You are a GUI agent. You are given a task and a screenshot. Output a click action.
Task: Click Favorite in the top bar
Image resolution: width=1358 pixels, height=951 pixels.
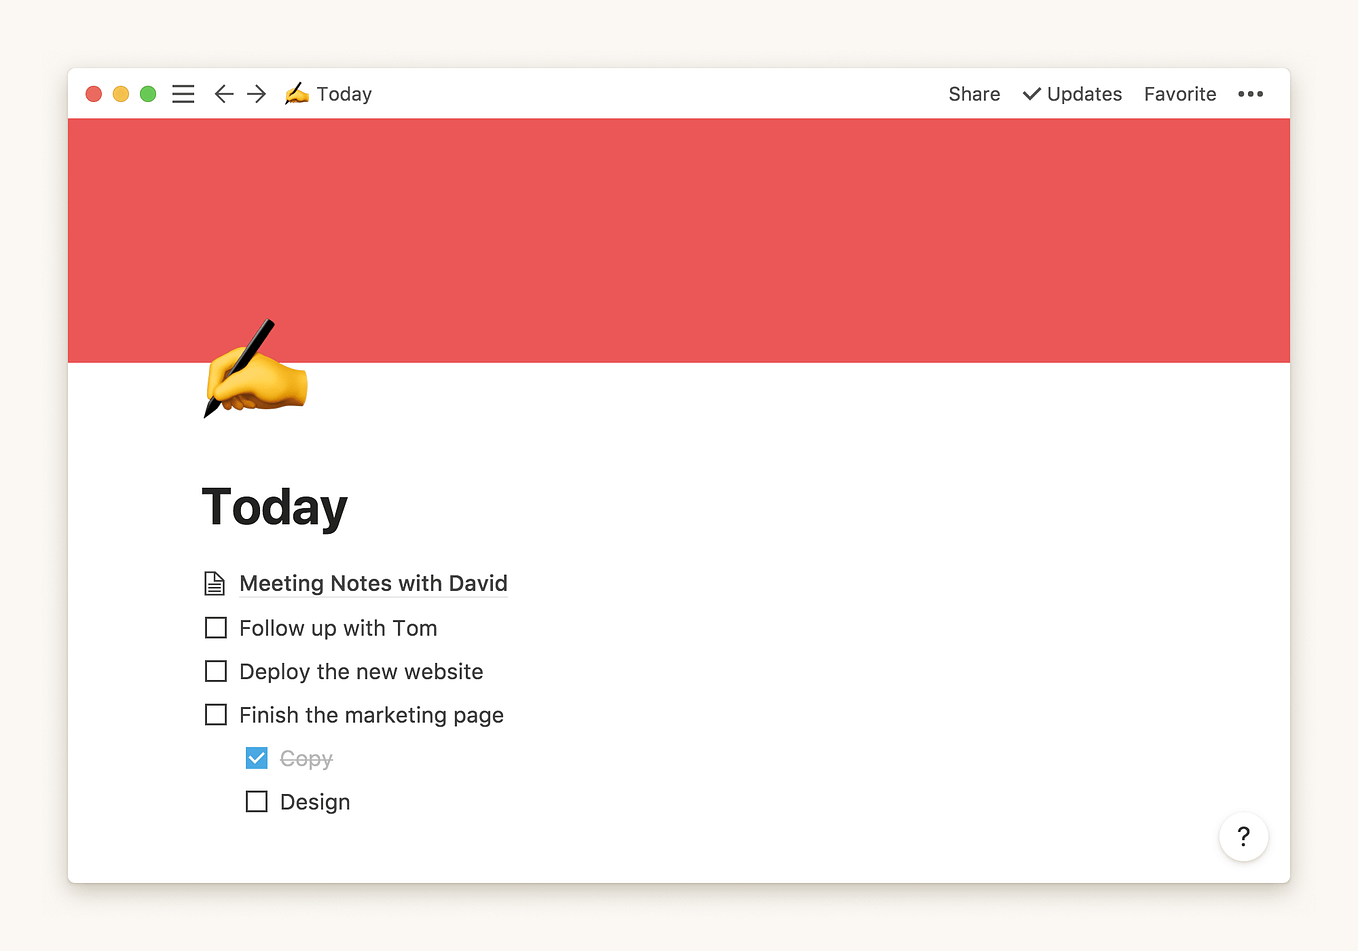pos(1180,94)
